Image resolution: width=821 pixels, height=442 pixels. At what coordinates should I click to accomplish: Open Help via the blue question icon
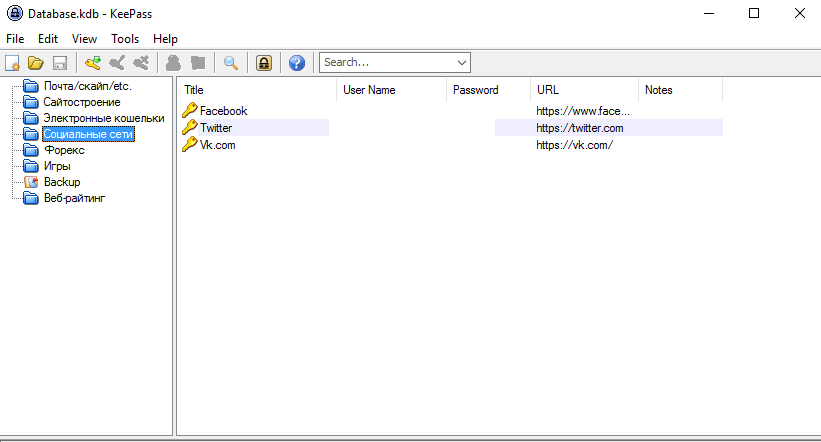click(x=296, y=63)
